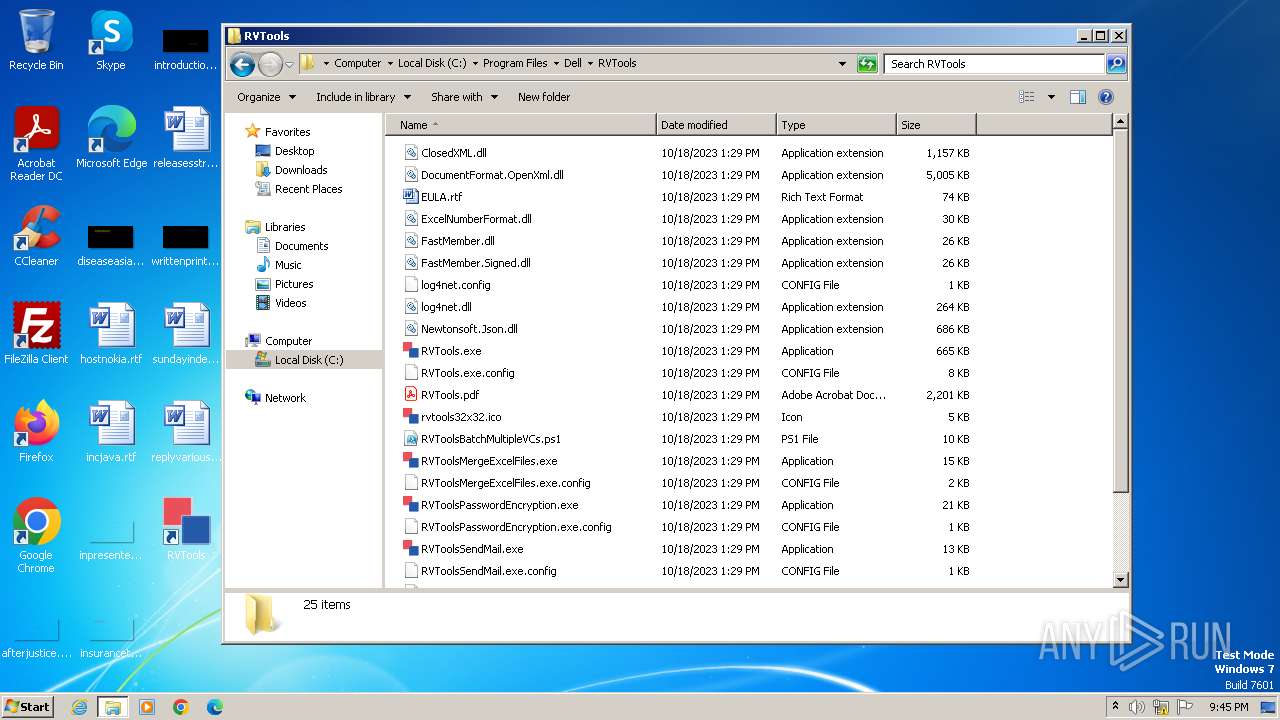Open the Organize dropdown menu

click(x=266, y=97)
